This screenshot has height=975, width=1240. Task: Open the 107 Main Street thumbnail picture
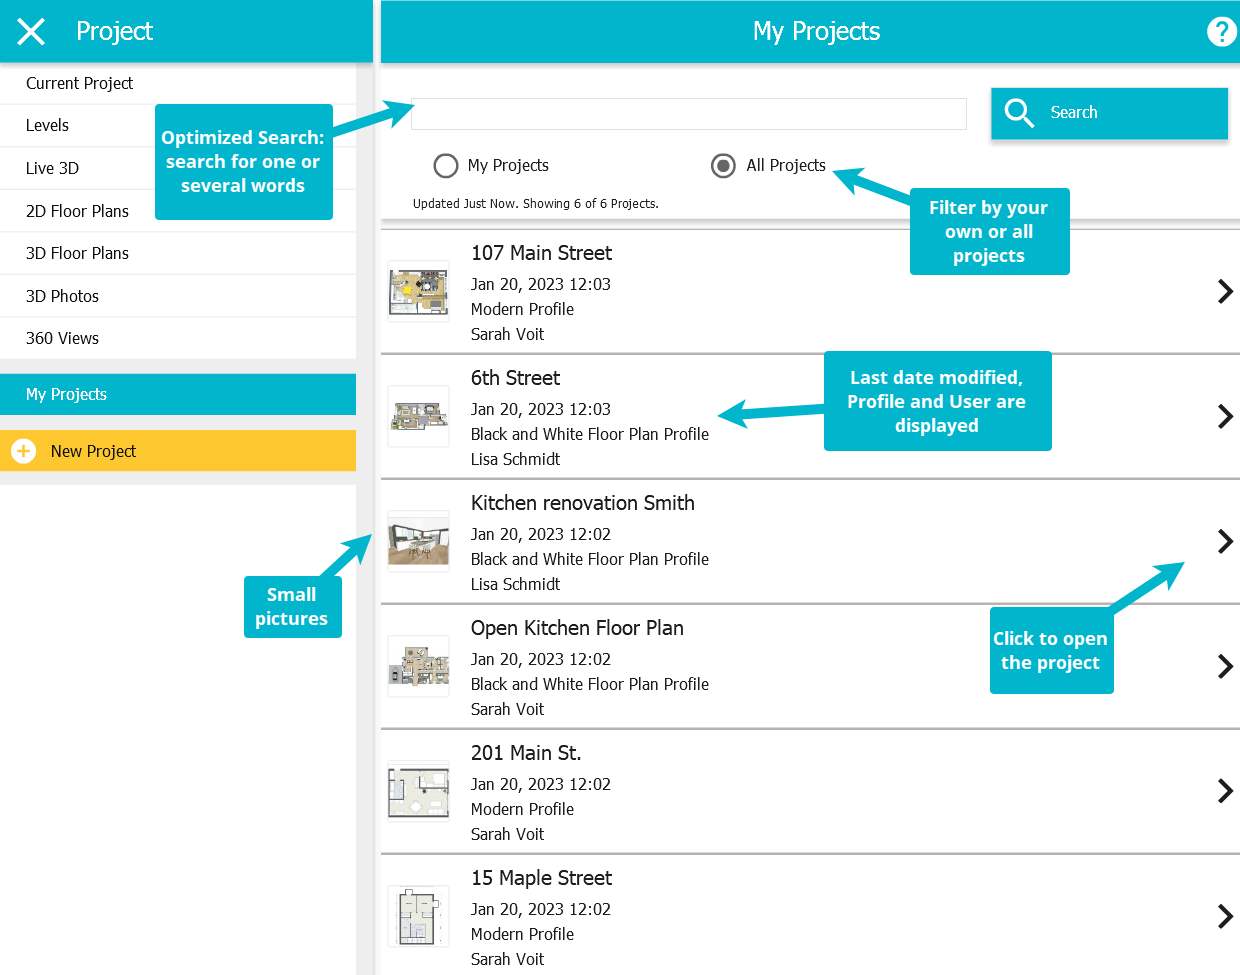[x=418, y=291]
